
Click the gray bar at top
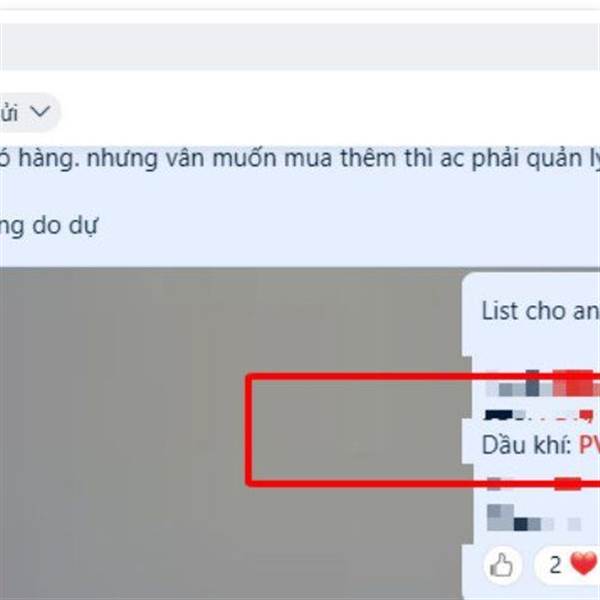pos(300,47)
